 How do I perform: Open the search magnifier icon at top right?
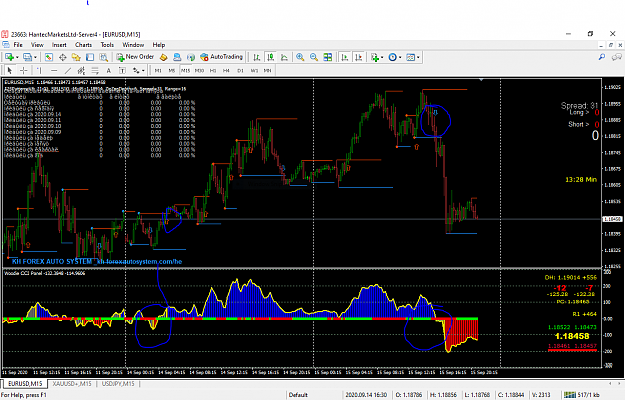coord(602,57)
